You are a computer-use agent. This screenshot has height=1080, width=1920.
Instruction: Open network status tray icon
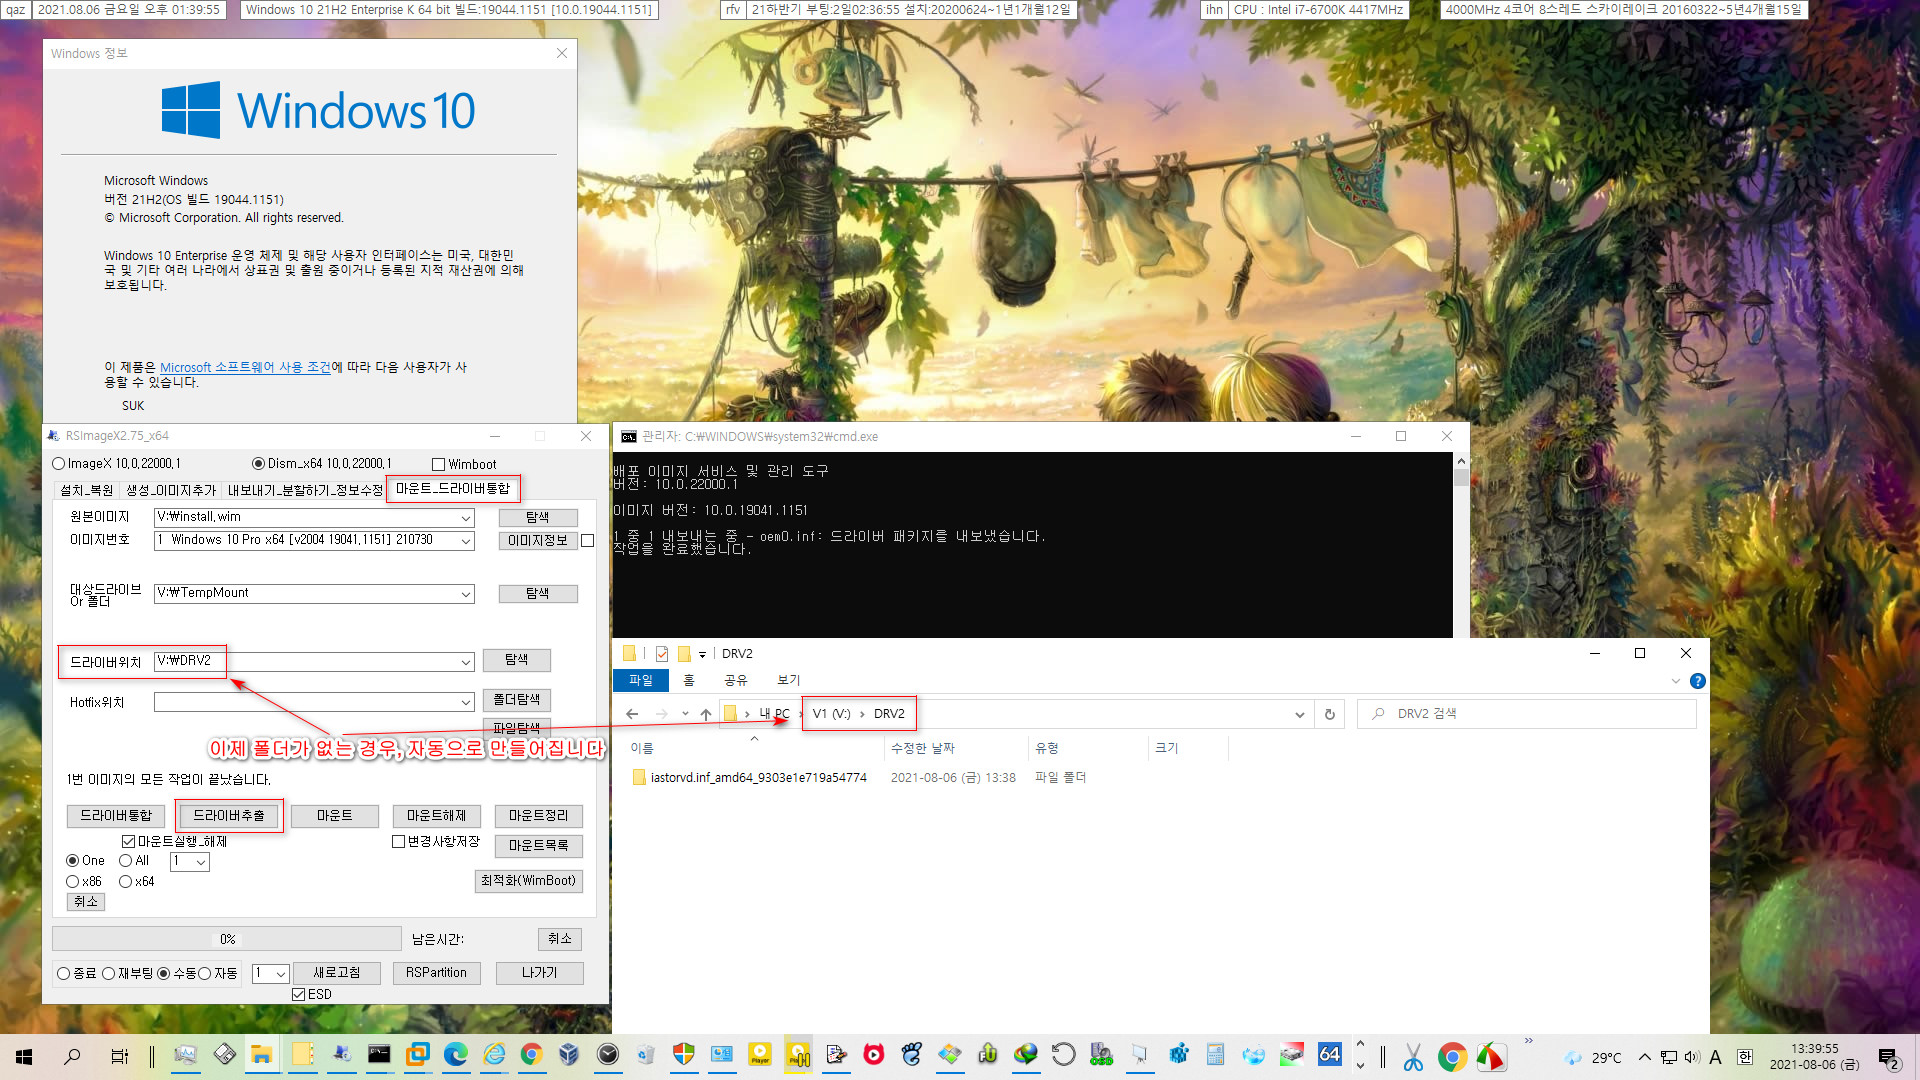click(1669, 1057)
